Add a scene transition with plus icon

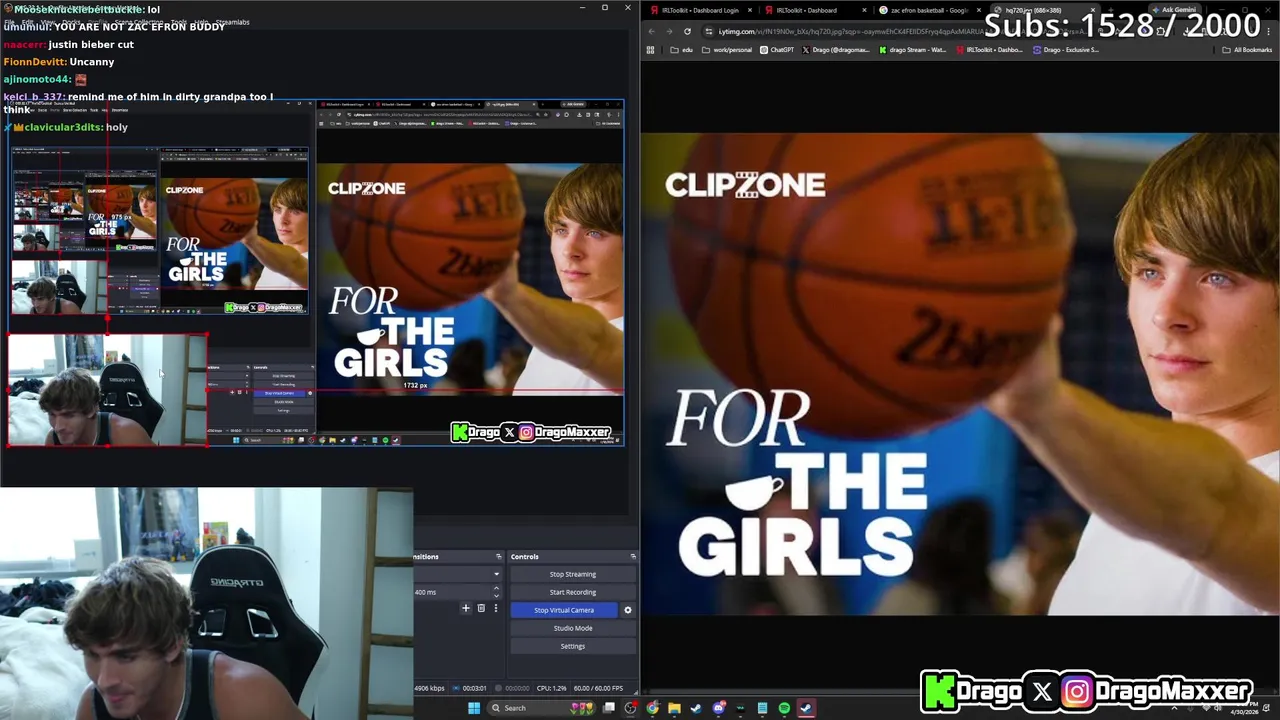[x=466, y=608]
